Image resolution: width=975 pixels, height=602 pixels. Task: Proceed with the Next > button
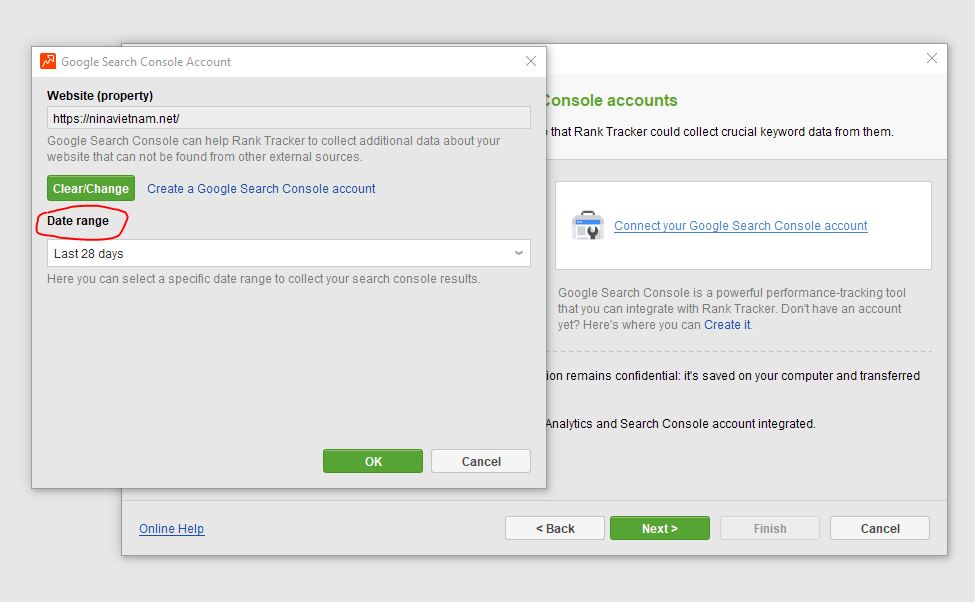(x=660, y=528)
